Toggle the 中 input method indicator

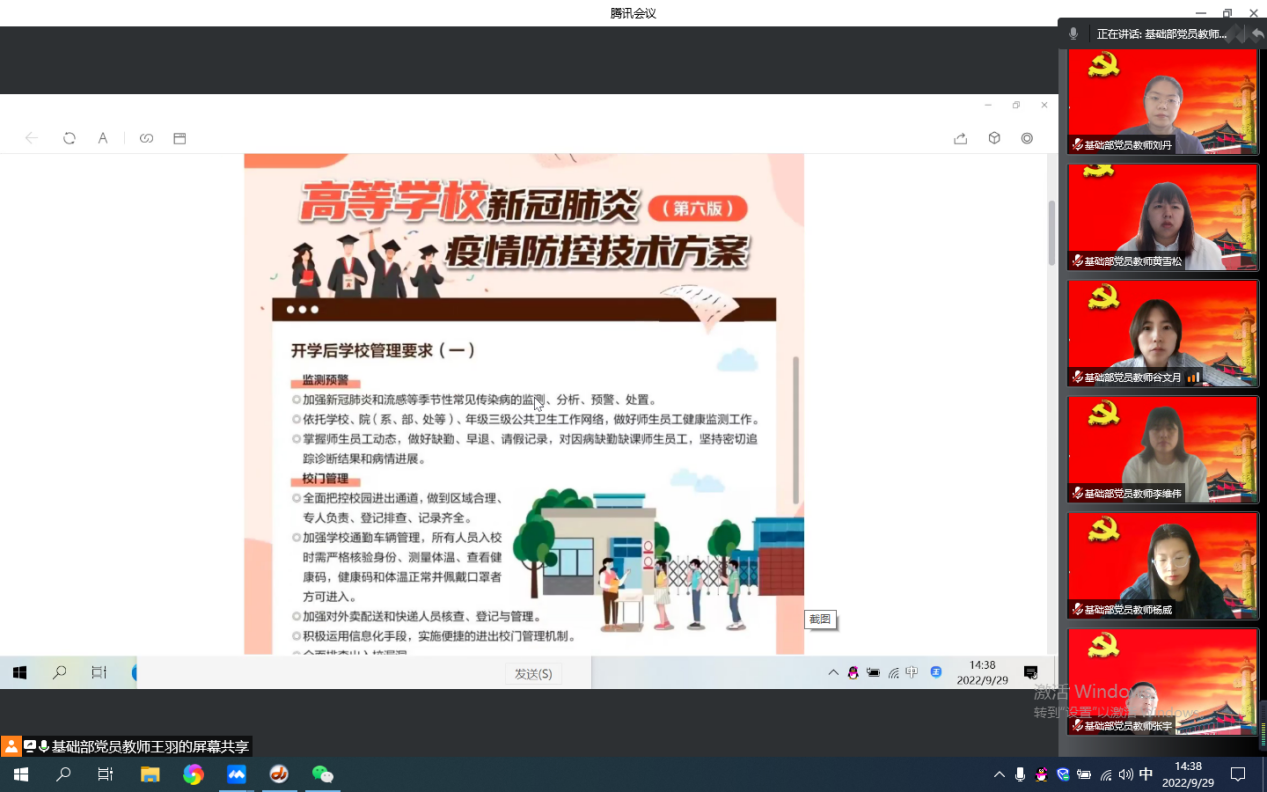click(x=1146, y=775)
